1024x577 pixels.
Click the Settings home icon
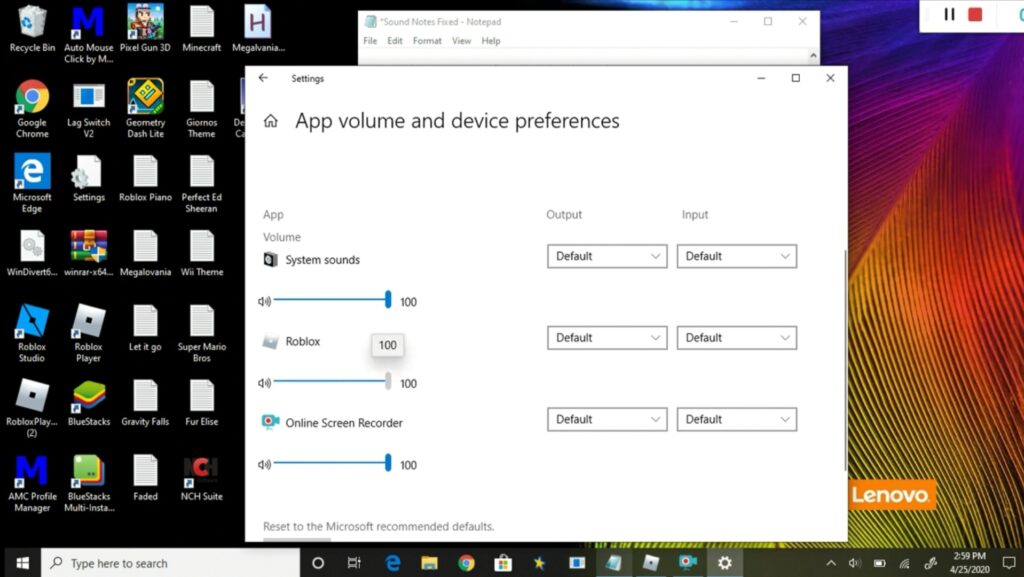[x=270, y=121]
